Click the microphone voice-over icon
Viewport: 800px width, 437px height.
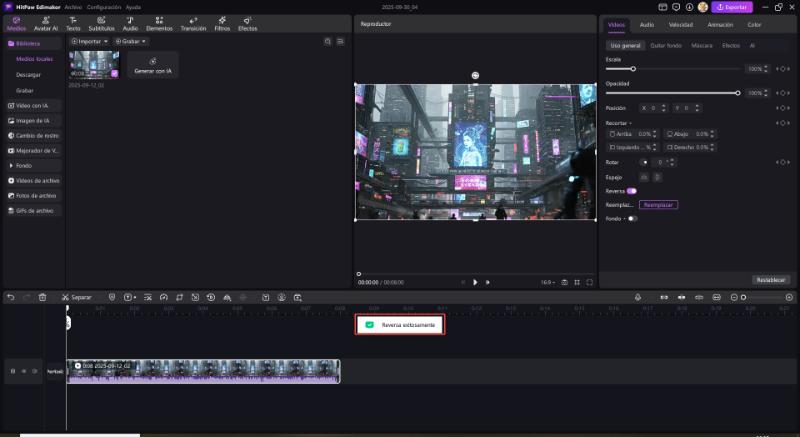pyautogui.click(x=638, y=297)
